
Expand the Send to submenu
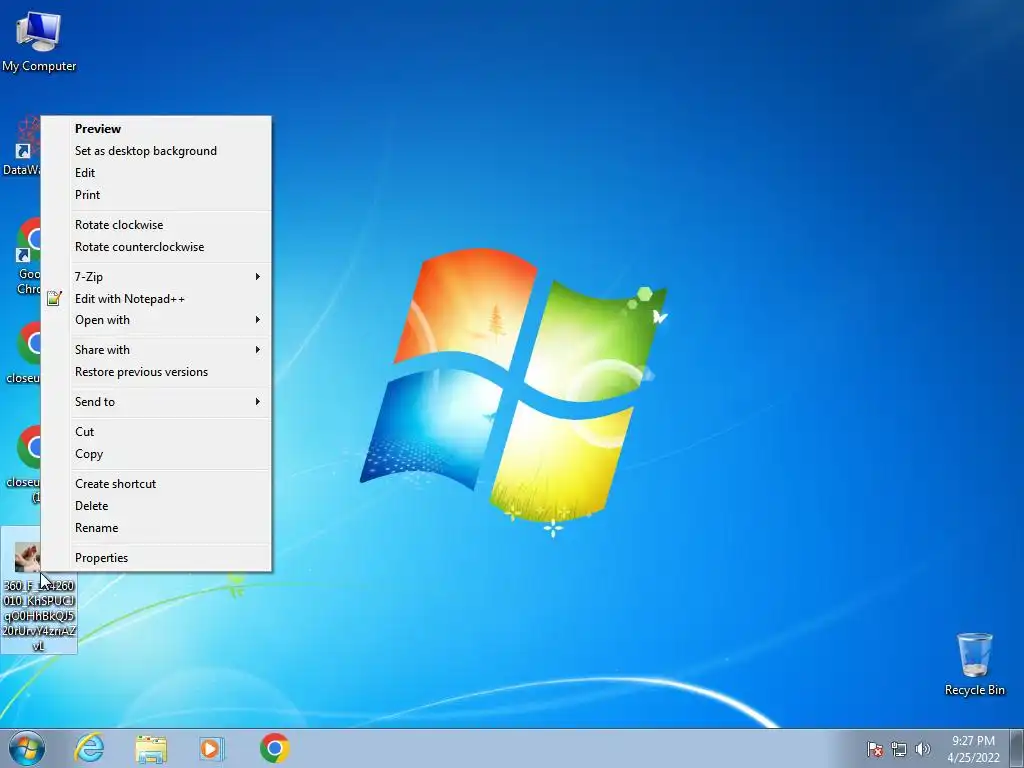click(x=156, y=402)
